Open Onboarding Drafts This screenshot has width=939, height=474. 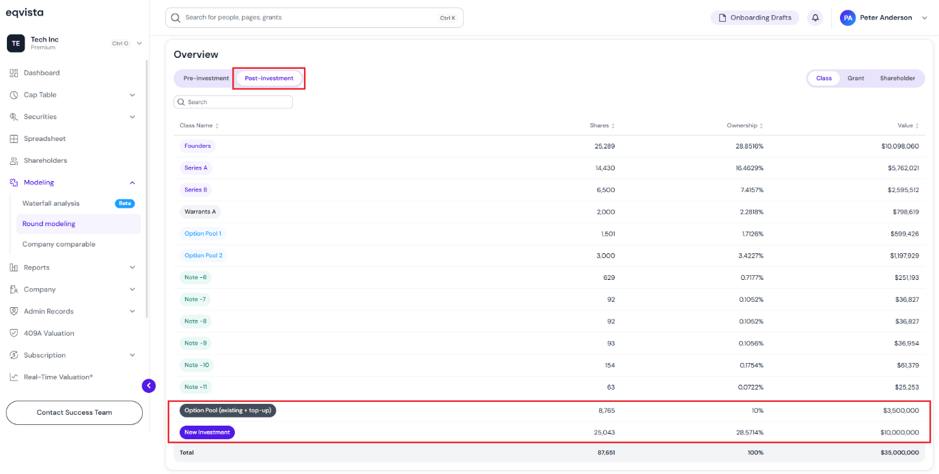(755, 18)
